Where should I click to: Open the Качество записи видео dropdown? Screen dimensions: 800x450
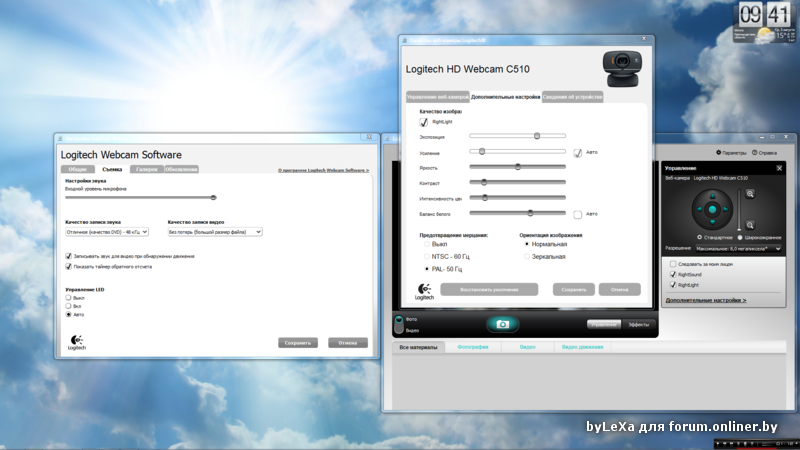coord(215,232)
